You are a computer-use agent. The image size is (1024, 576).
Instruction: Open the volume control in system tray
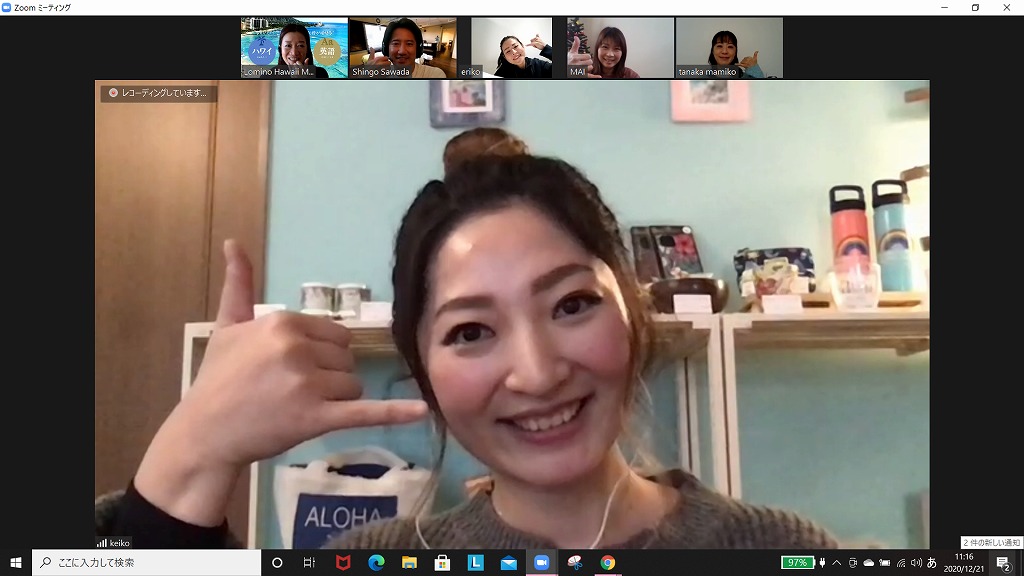click(x=916, y=562)
